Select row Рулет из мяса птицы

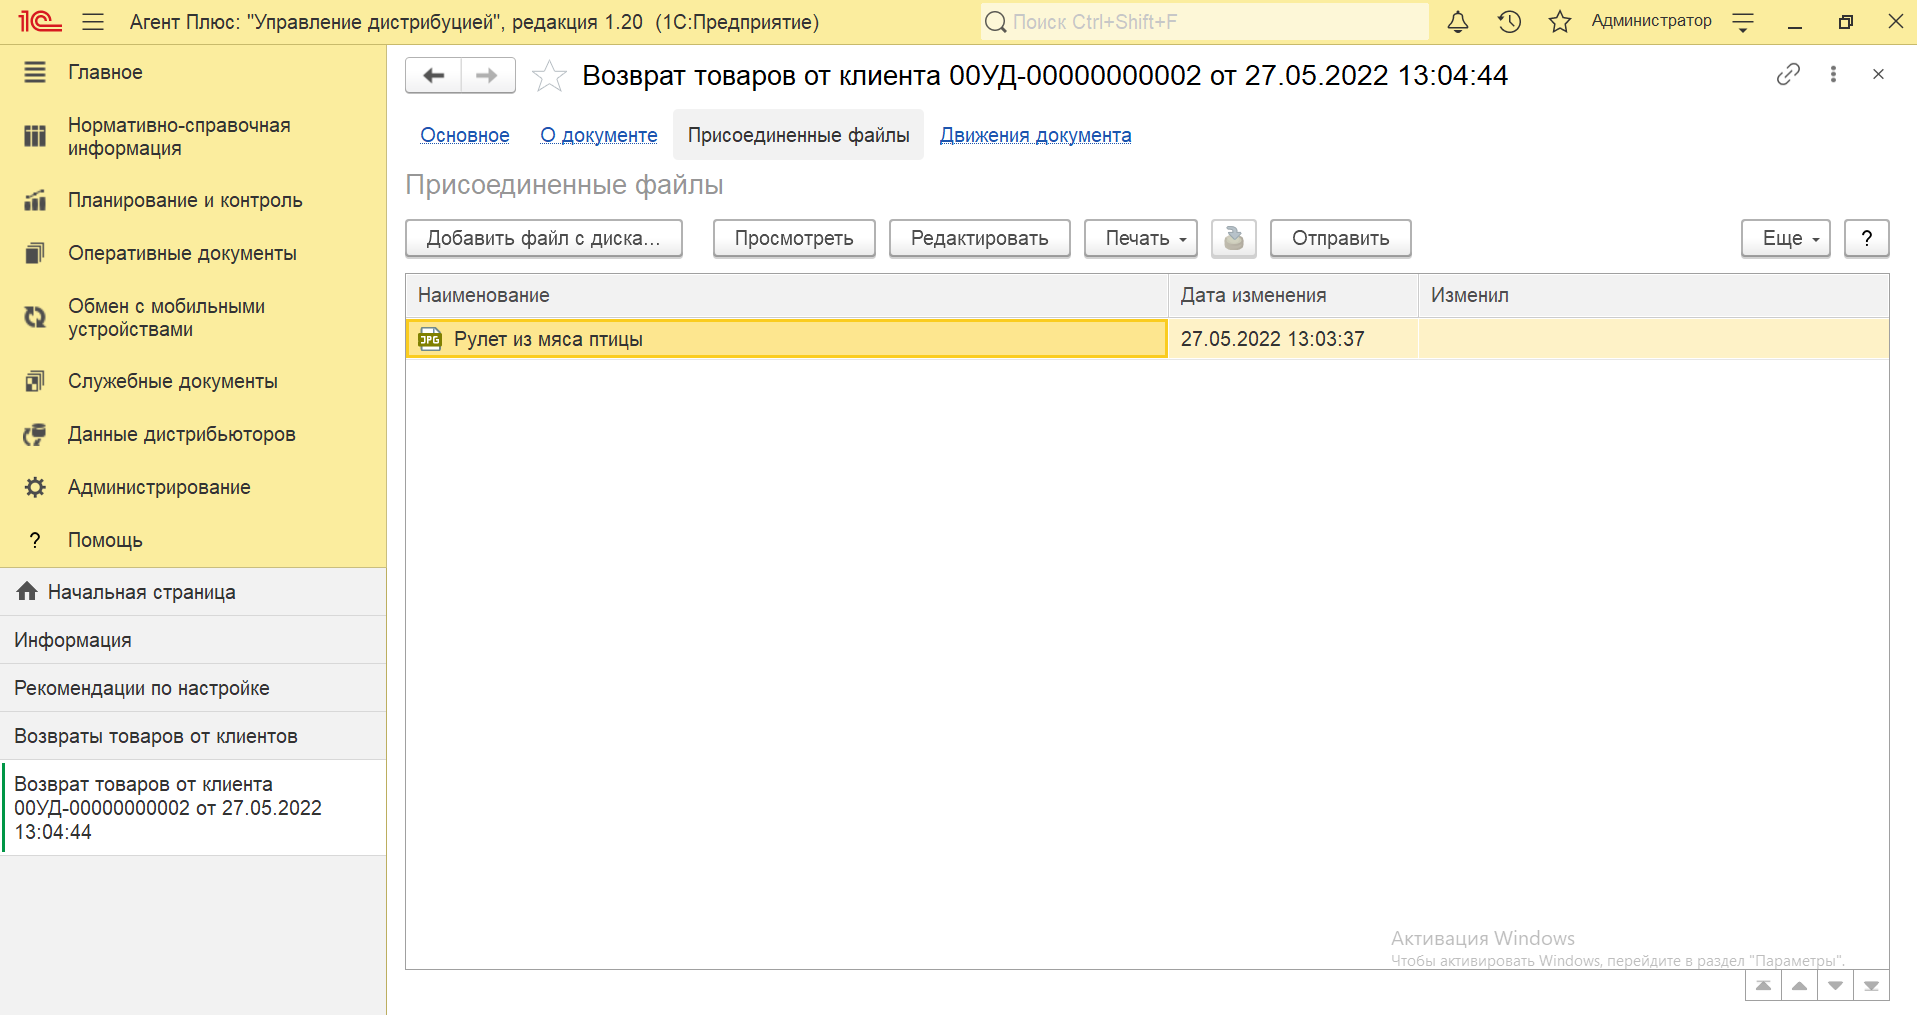pyautogui.click(x=1147, y=339)
